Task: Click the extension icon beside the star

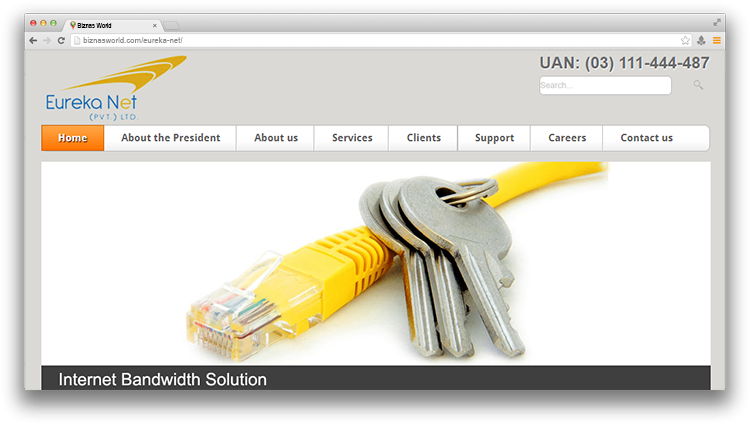Action: click(x=701, y=41)
